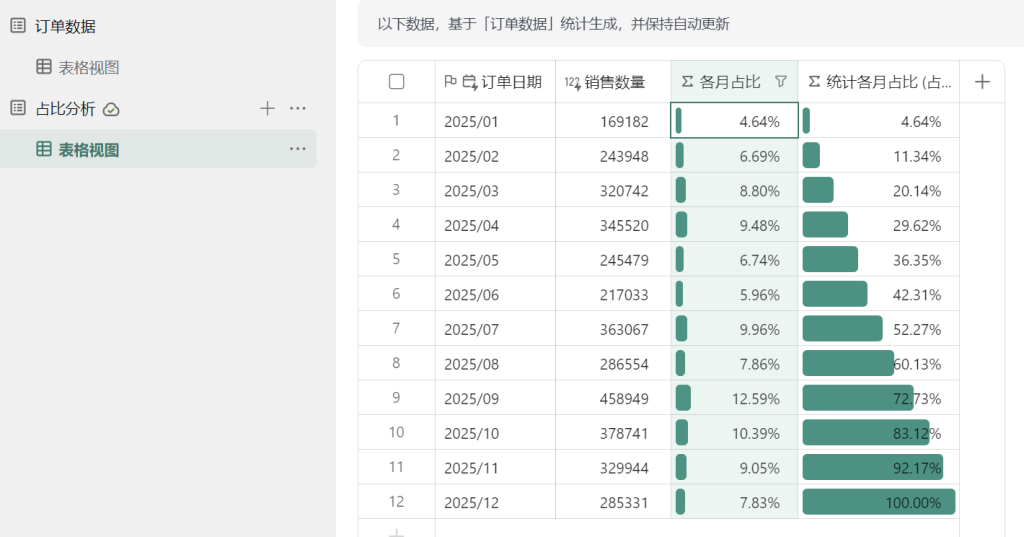This screenshot has height=537, width=1024.
Task: Click the grid icon of the selected 表格视图
Action: (x=44, y=149)
